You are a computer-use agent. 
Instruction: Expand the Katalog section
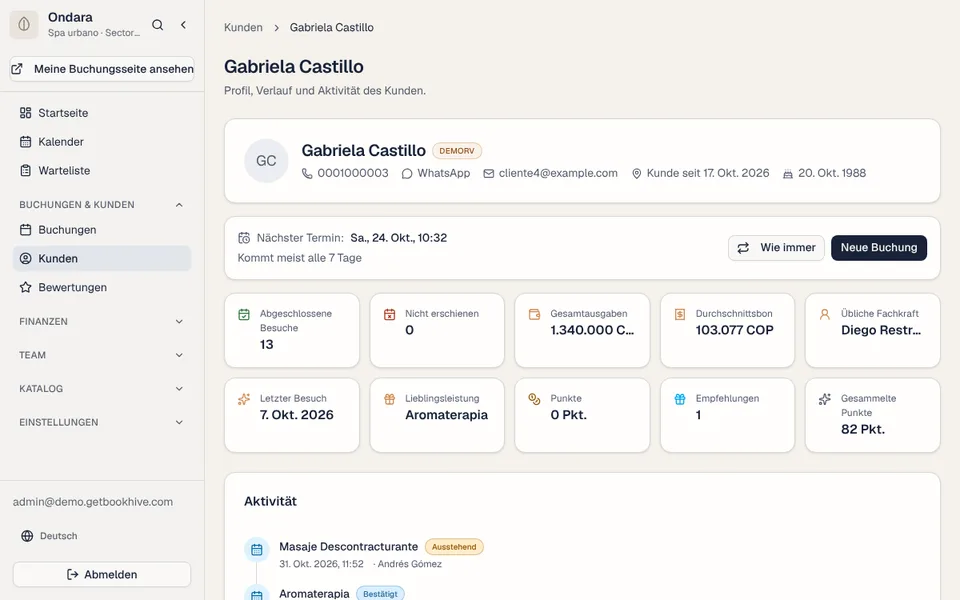pyautogui.click(x=102, y=389)
